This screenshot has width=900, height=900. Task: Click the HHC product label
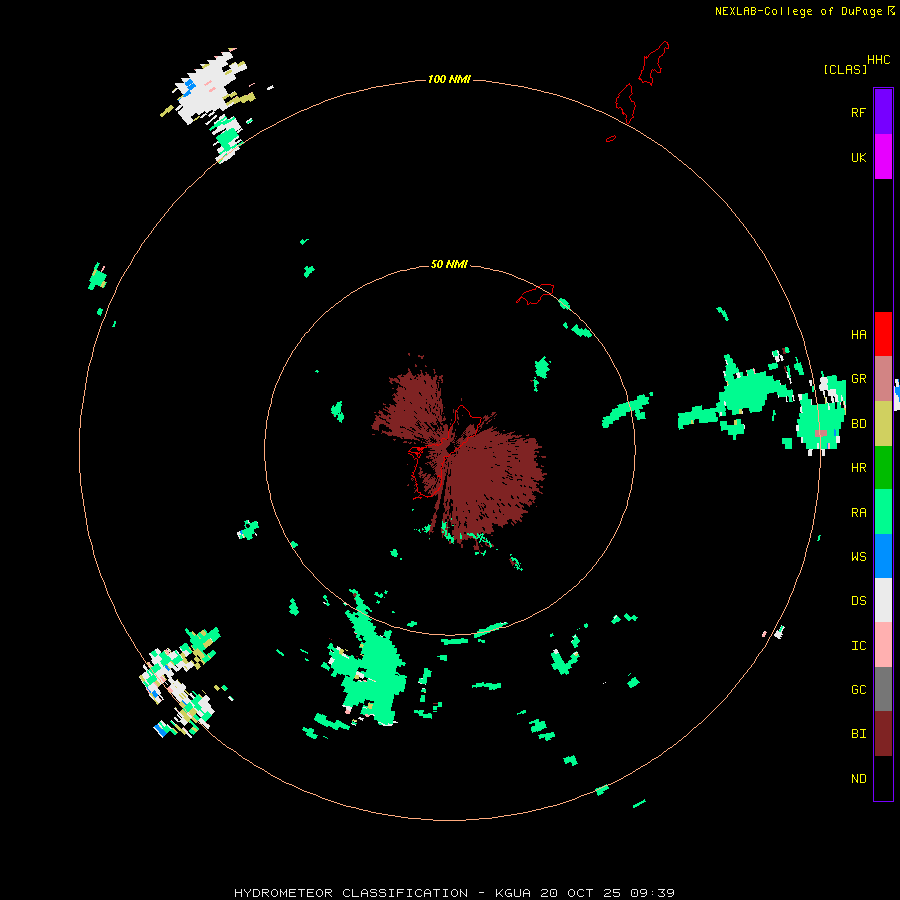(879, 60)
